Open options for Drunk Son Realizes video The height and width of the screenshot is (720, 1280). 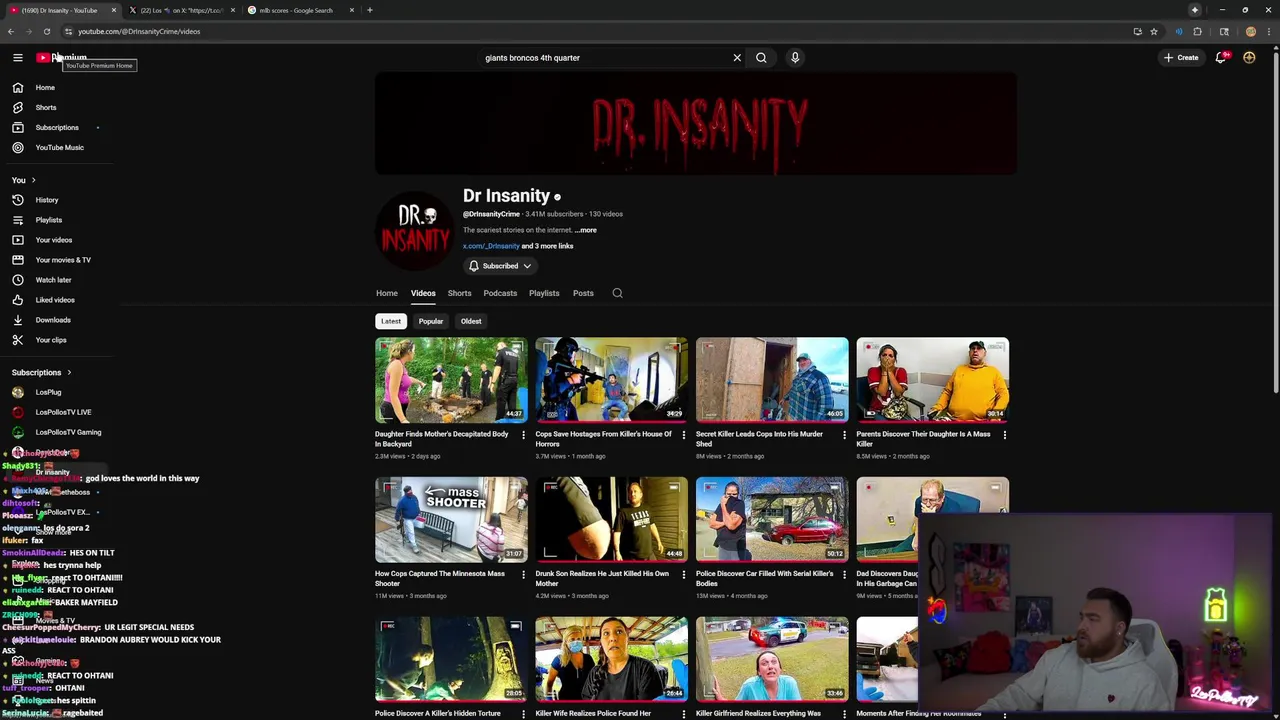[684, 575]
